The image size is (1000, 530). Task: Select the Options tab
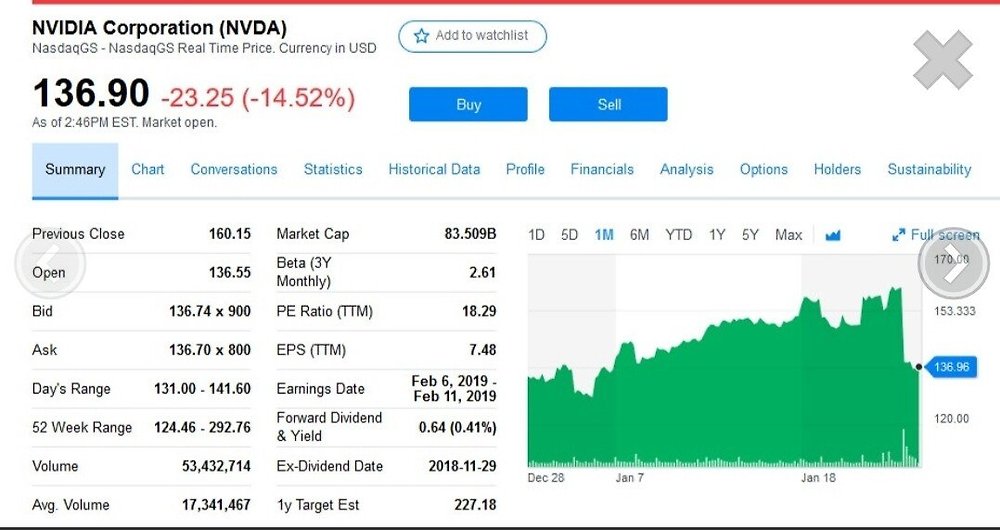(x=763, y=170)
